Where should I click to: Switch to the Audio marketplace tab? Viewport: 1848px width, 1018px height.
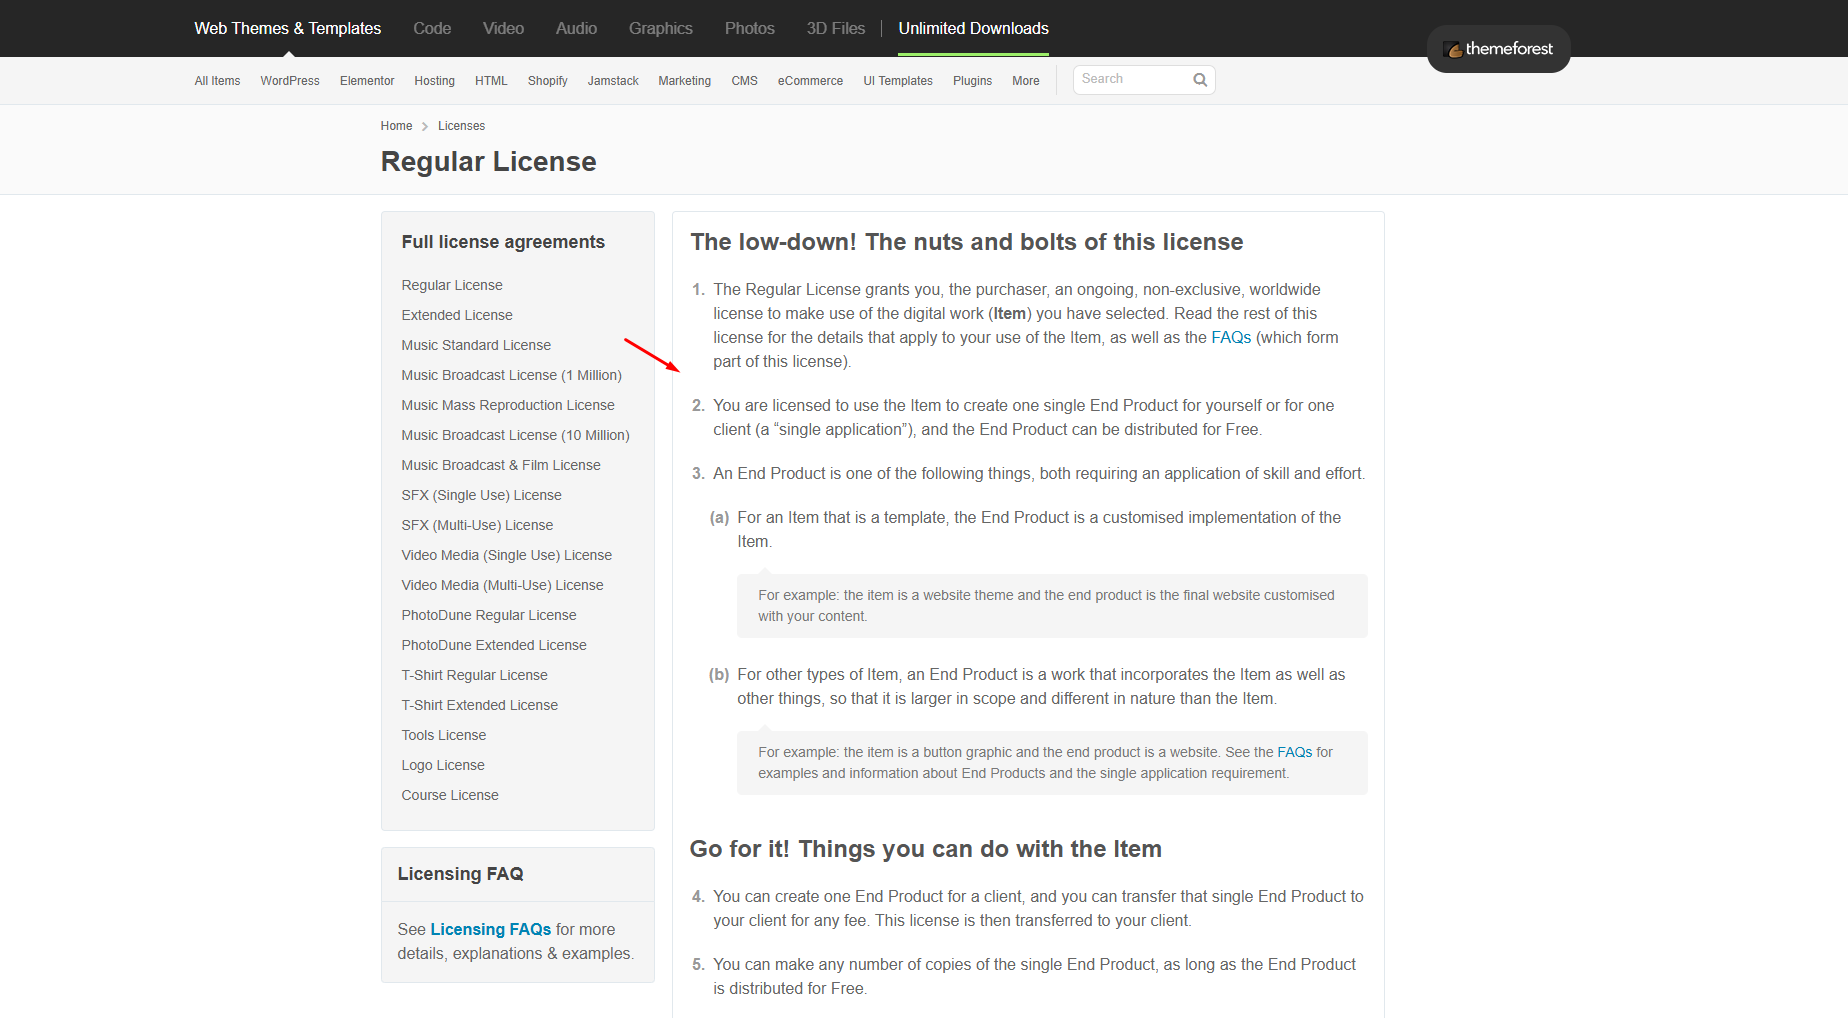tap(576, 28)
